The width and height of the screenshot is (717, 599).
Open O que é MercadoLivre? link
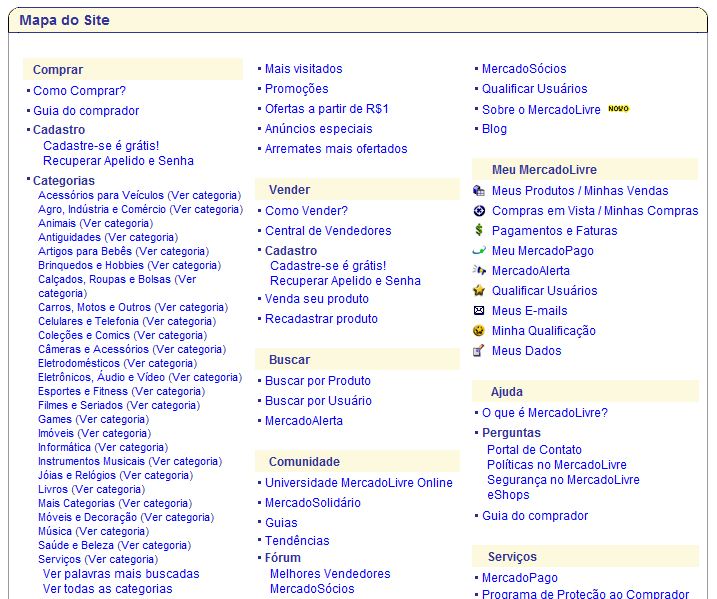click(x=545, y=413)
